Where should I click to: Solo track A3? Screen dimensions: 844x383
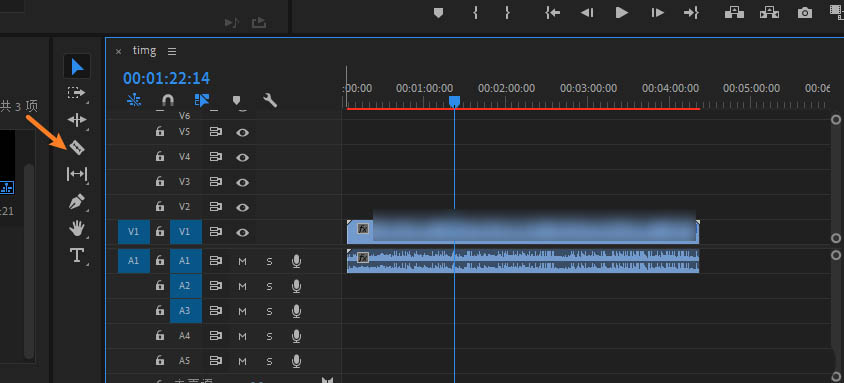click(269, 311)
